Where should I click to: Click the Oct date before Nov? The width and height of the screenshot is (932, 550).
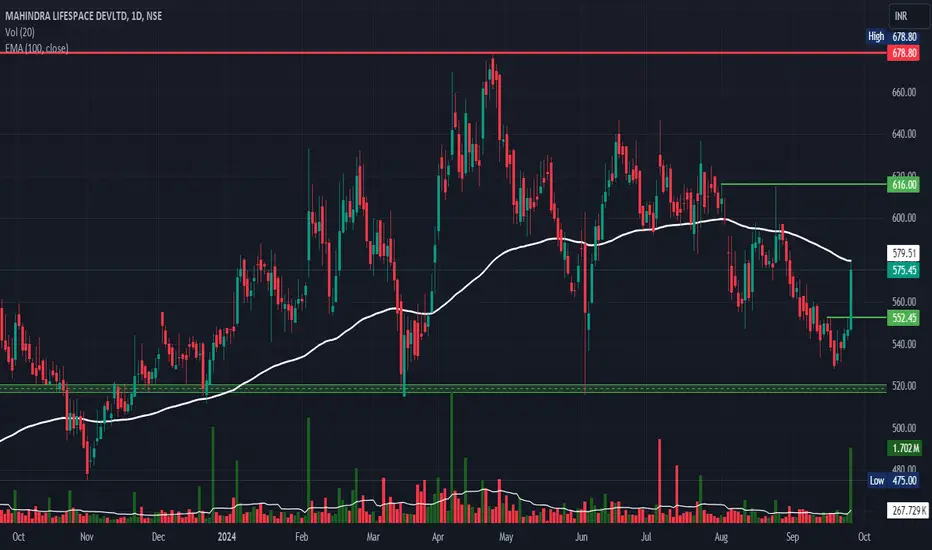(18, 537)
